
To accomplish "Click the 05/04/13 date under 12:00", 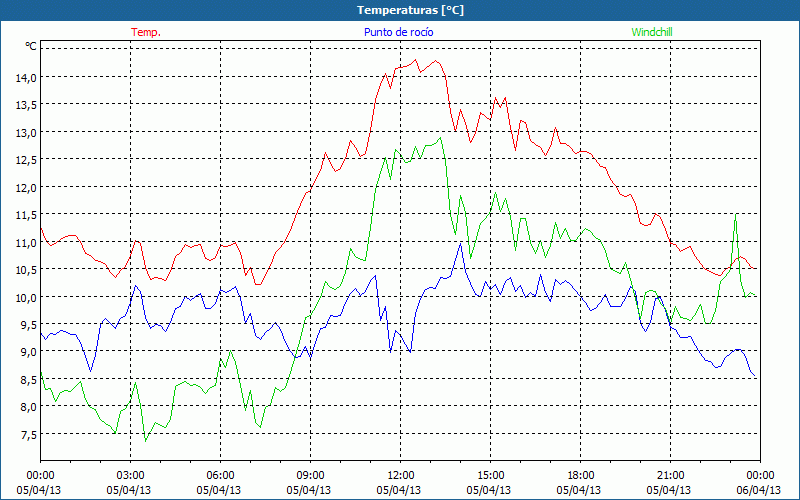I will [x=399, y=490].
